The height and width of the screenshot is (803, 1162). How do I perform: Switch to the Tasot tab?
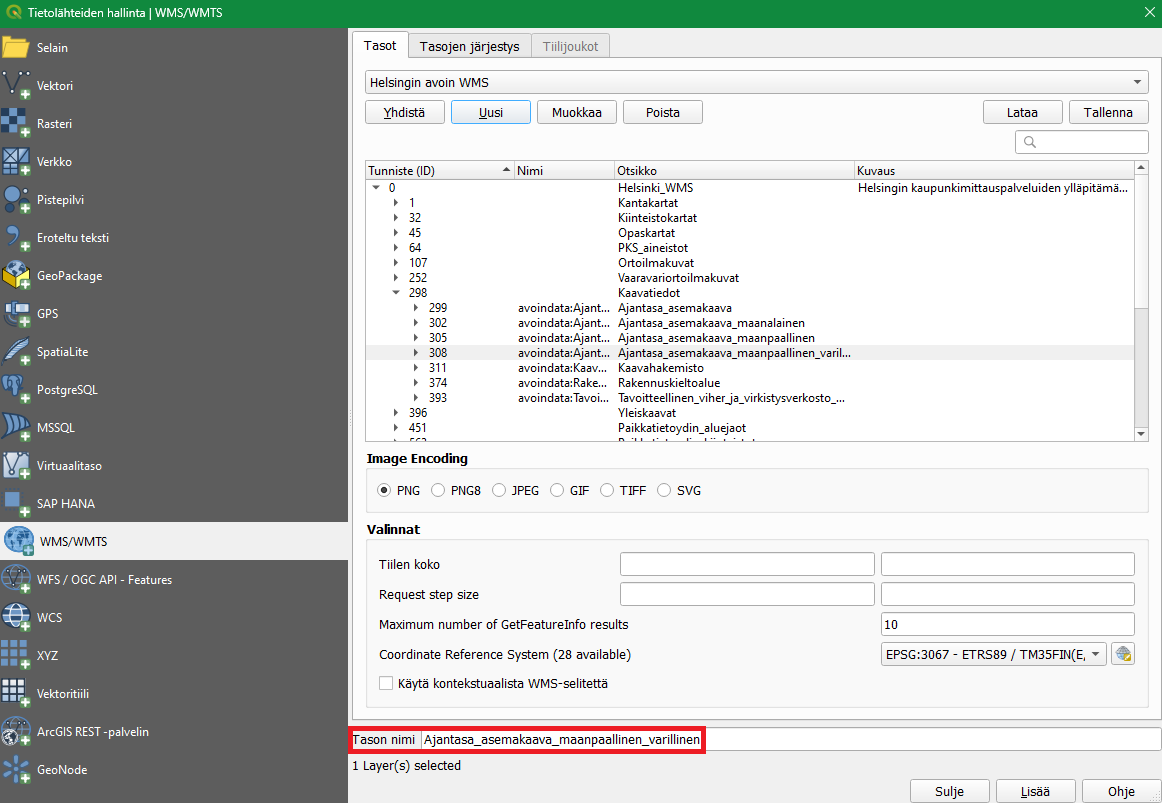coord(380,46)
